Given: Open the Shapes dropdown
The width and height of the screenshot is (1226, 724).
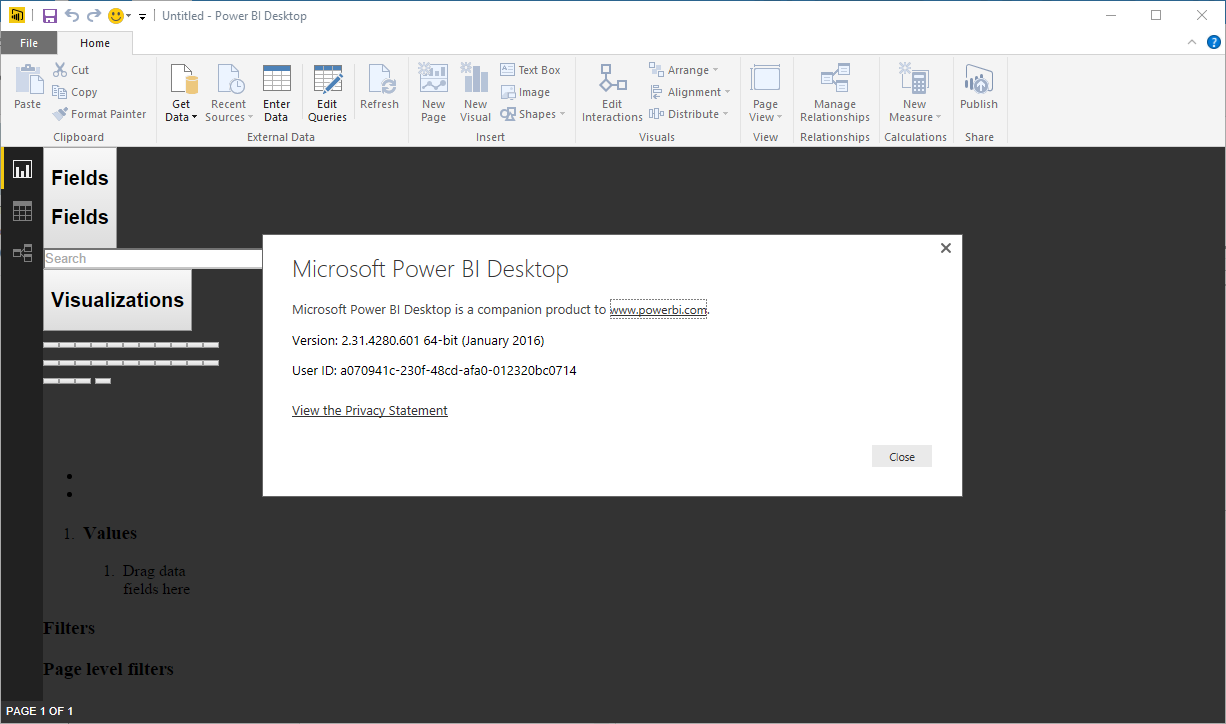Looking at the screenshot, I should click(x=533, y=114).
